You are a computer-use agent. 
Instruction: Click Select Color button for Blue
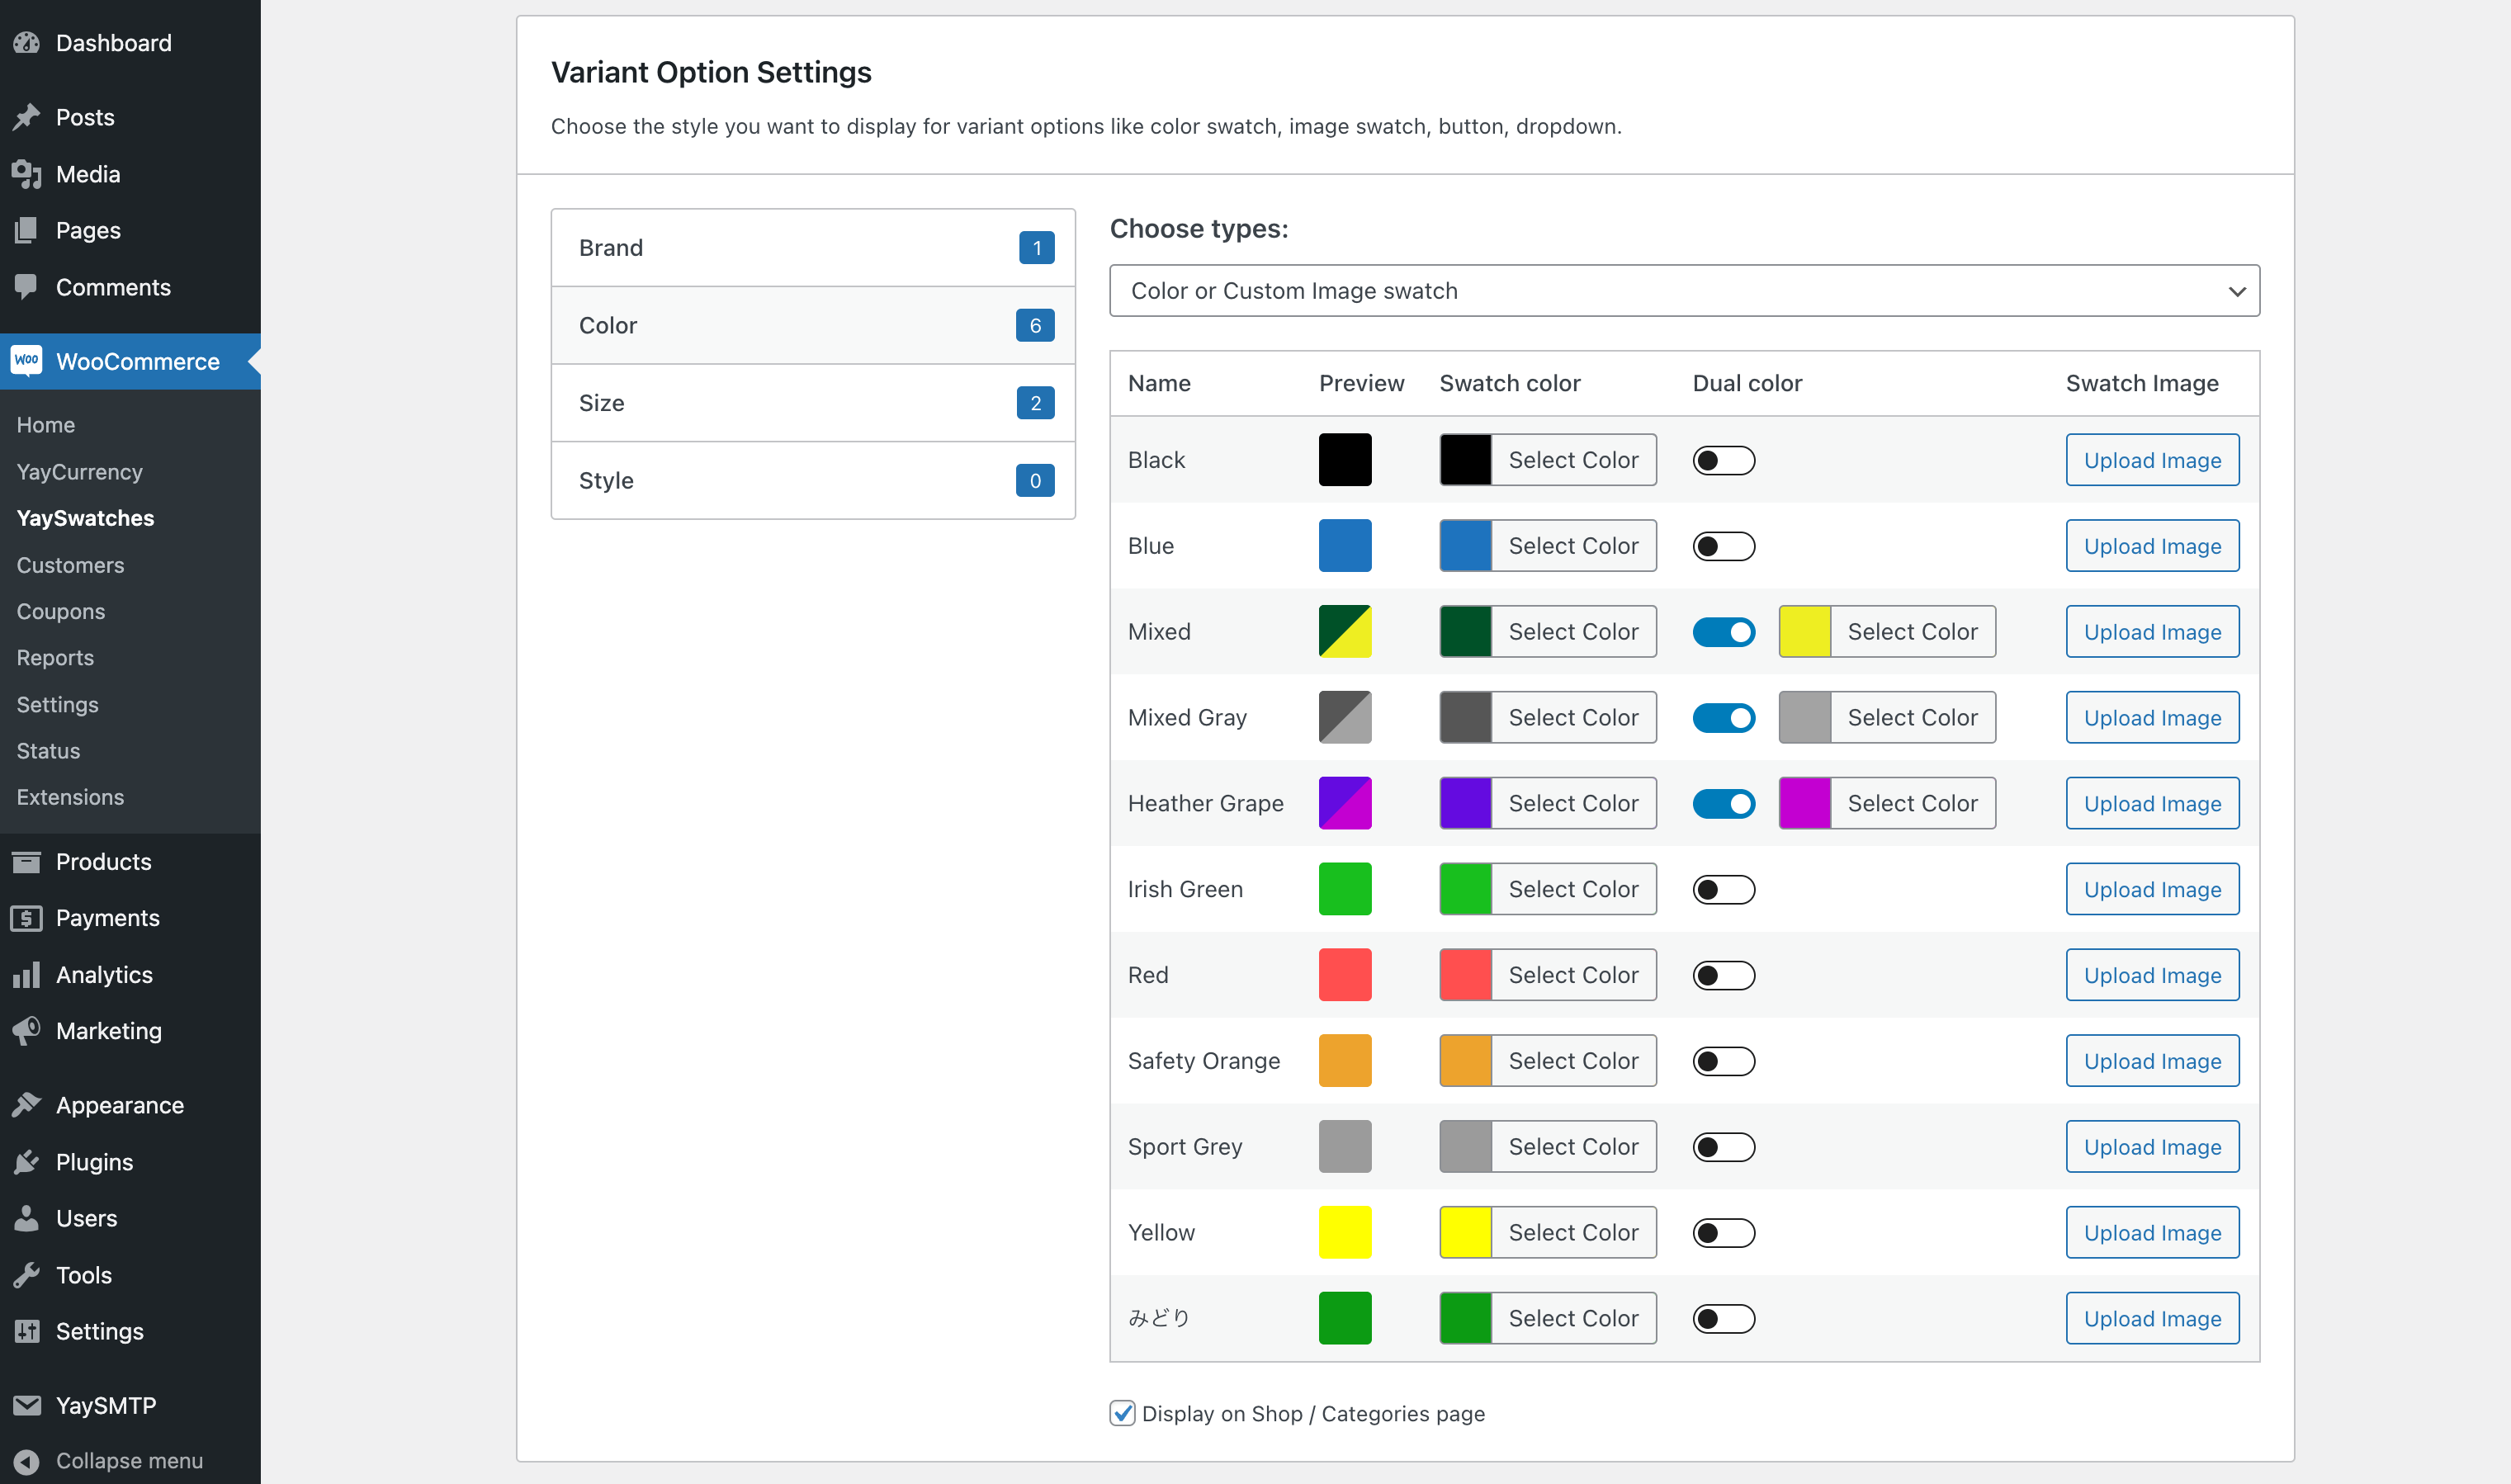click(1573, 546)
